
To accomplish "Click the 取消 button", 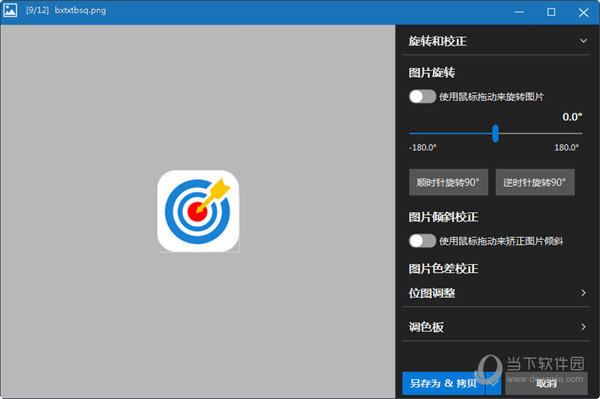I will click(546, 383).
